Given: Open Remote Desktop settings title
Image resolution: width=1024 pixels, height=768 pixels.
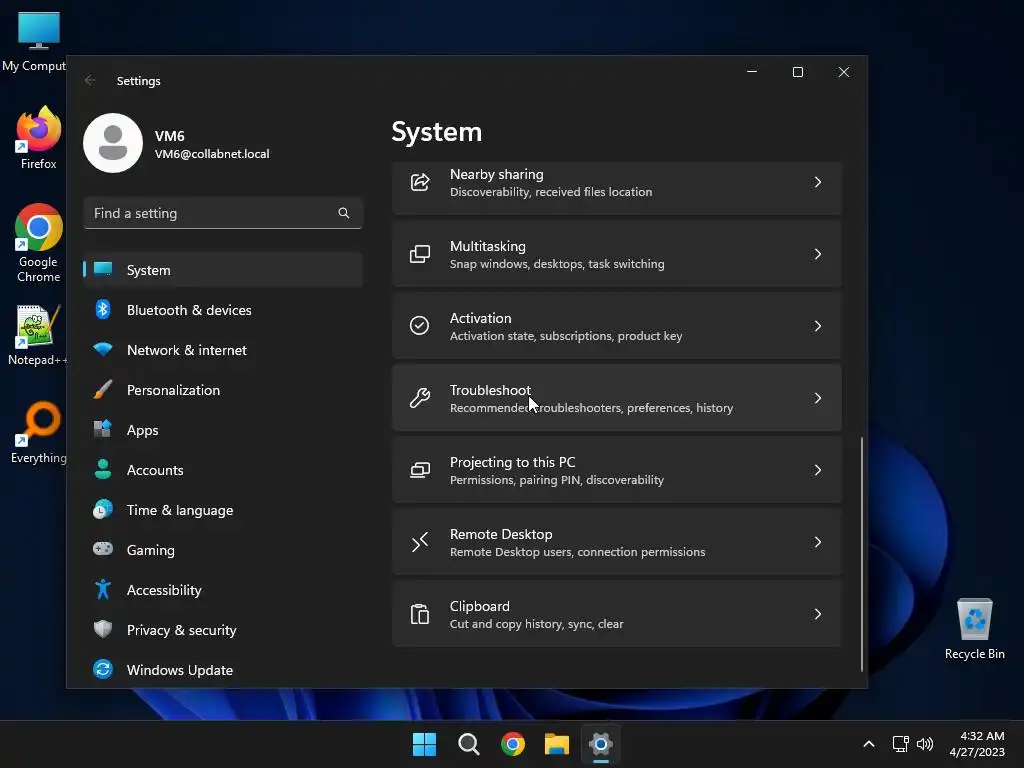Looking at the screenshot, I should point(501,534).
